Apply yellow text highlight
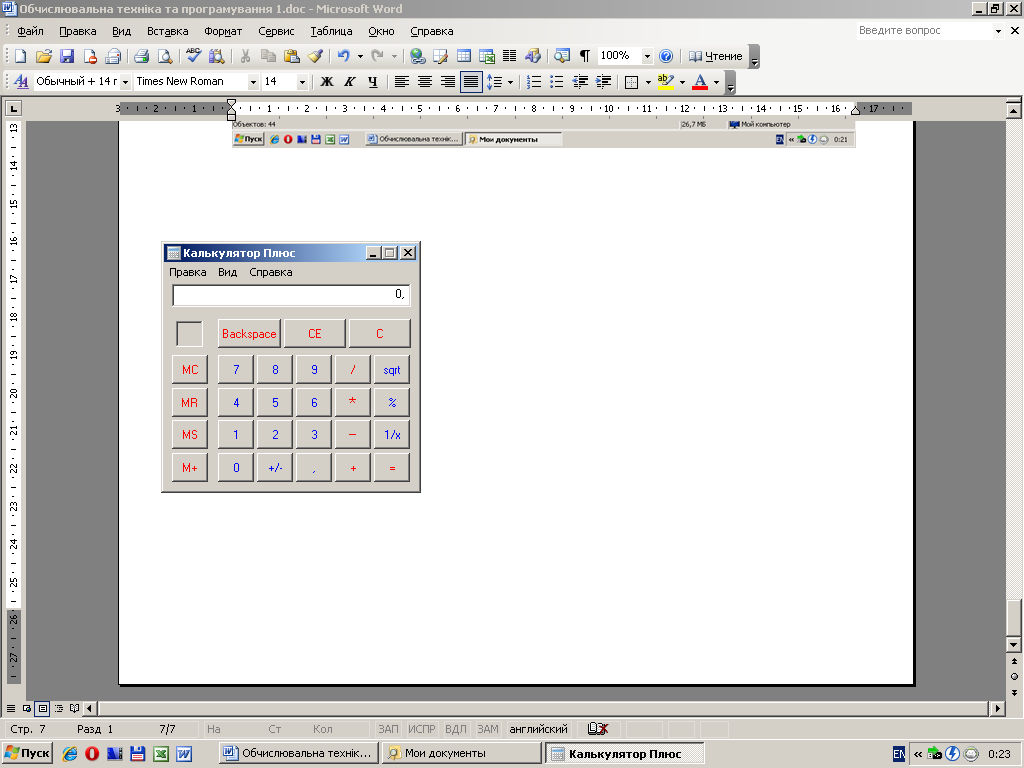This screenshot has height=768, width=1024. tap(665, 82)
